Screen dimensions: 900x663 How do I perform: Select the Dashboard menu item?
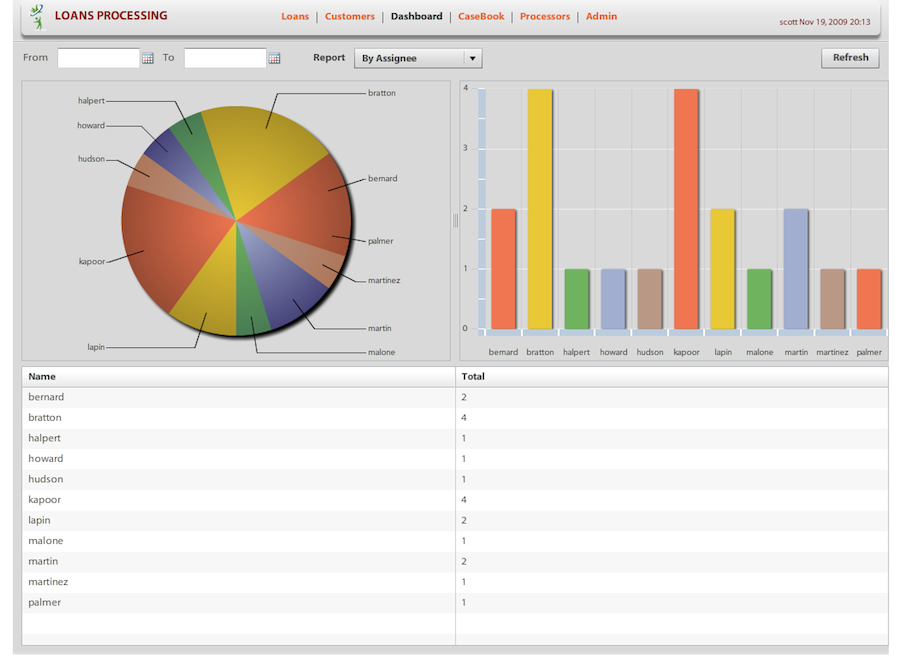417,16
